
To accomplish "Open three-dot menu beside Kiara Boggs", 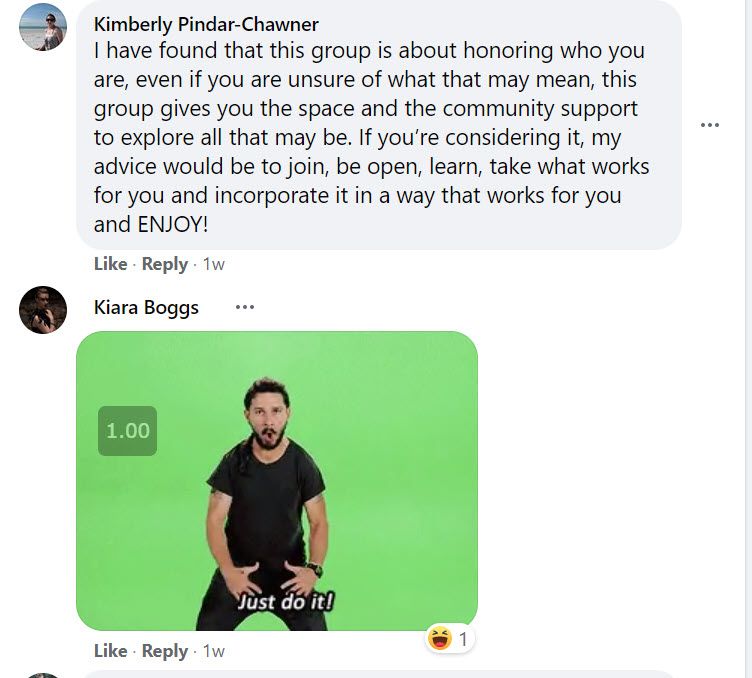I will click(x=245, y=307).
